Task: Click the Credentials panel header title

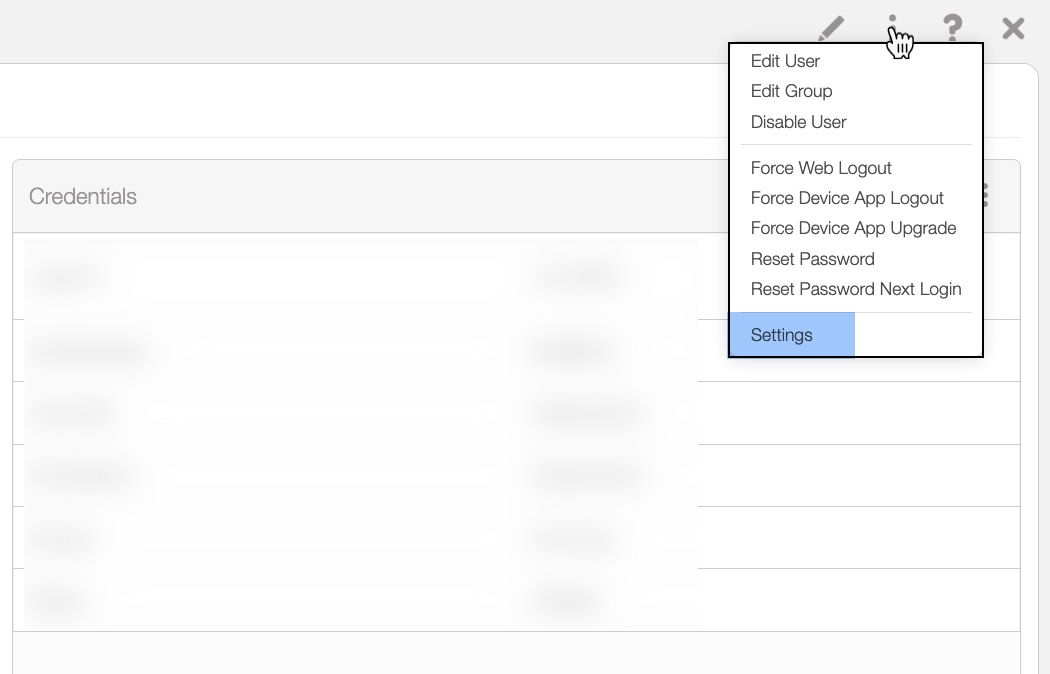Action: (x=83, y=197)
